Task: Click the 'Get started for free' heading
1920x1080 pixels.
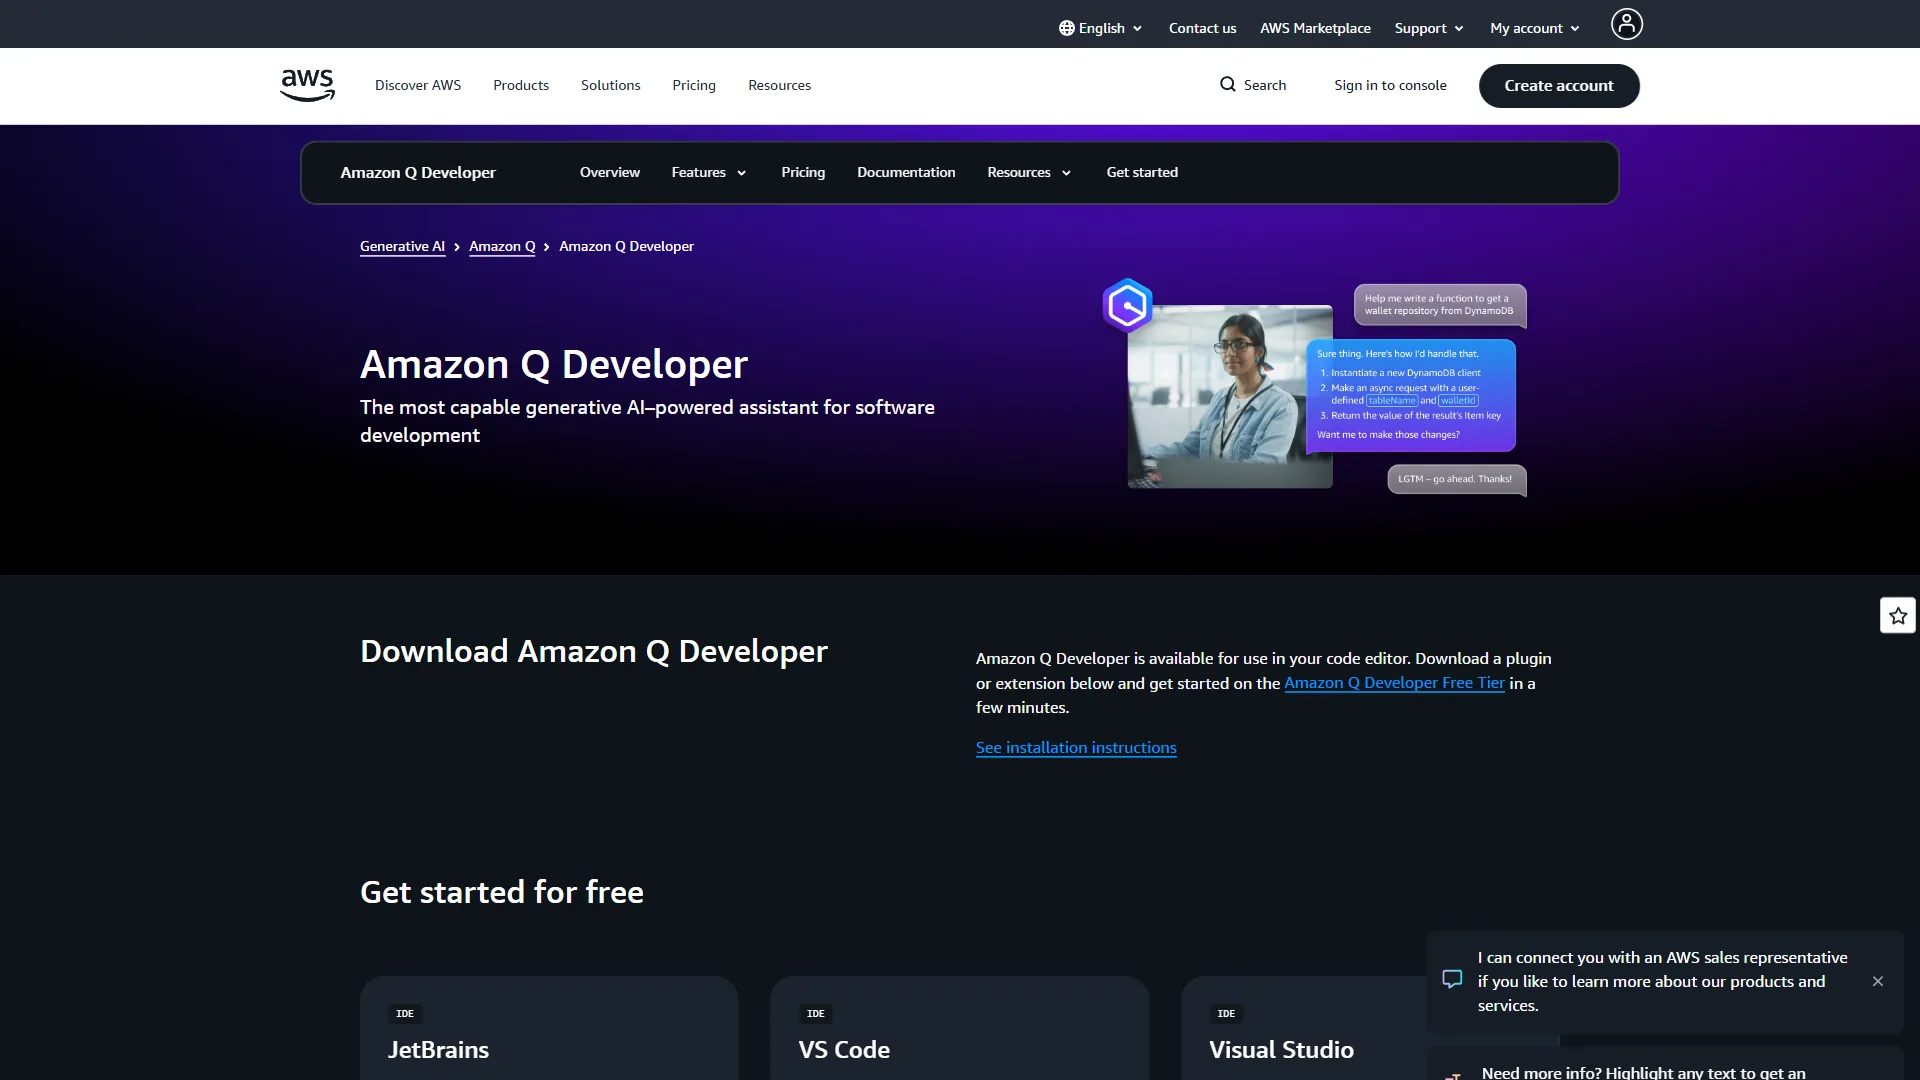Action: click(502, 892)
